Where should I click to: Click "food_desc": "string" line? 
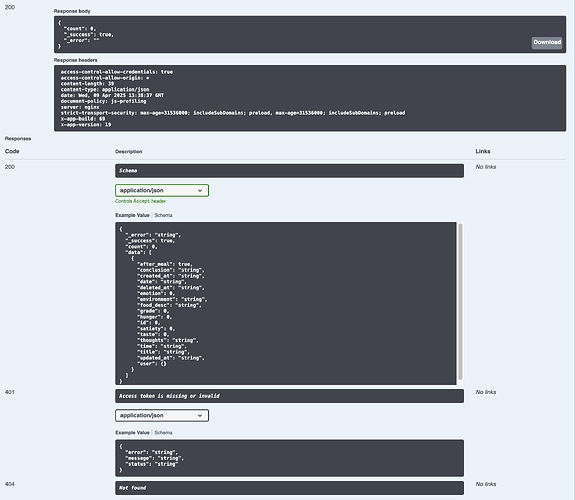[169, 305]
